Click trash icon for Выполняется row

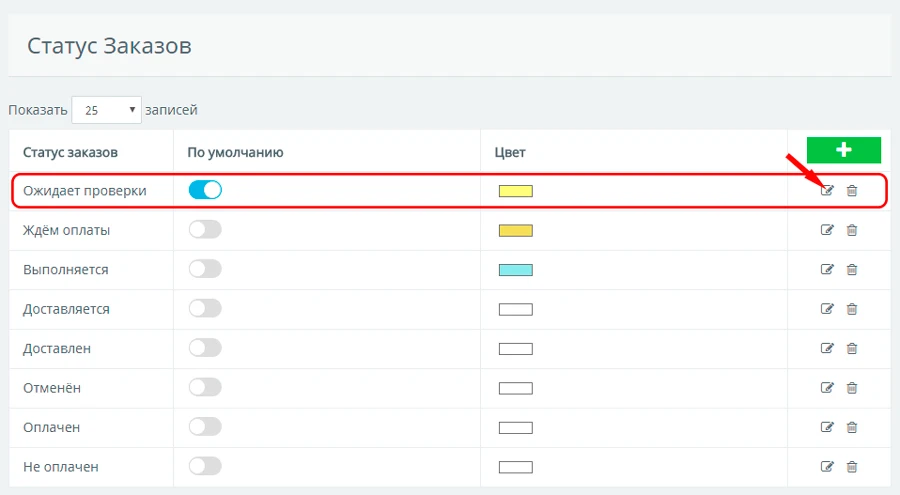click(x=852, y=269)
